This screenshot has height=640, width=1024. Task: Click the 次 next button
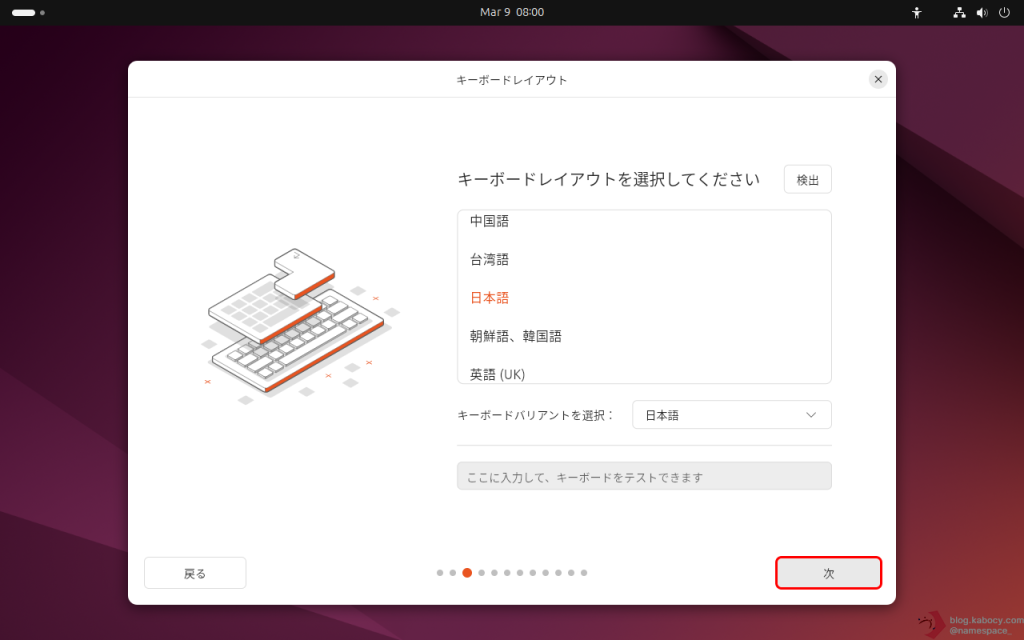pos(828,573)
